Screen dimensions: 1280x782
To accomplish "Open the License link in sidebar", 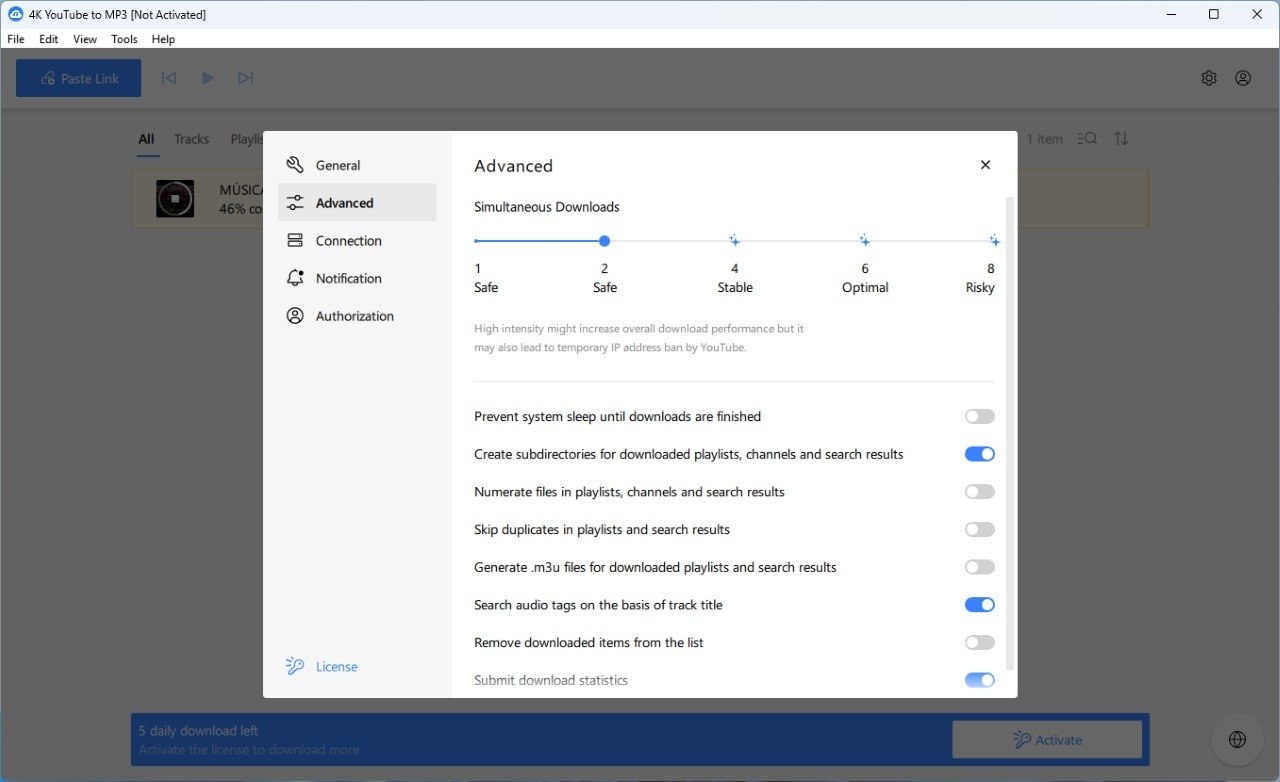I will pos(322,667).
